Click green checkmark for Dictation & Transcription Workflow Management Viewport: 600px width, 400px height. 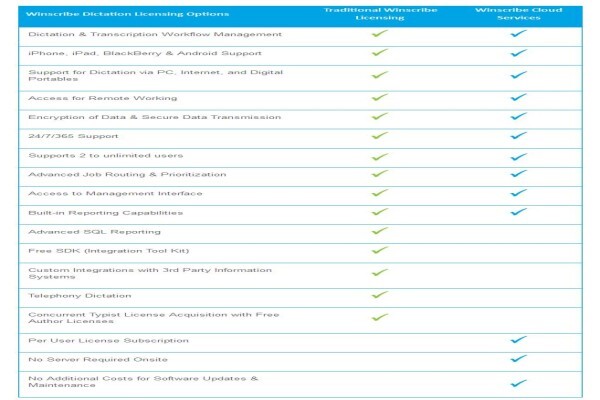[380, 34]
